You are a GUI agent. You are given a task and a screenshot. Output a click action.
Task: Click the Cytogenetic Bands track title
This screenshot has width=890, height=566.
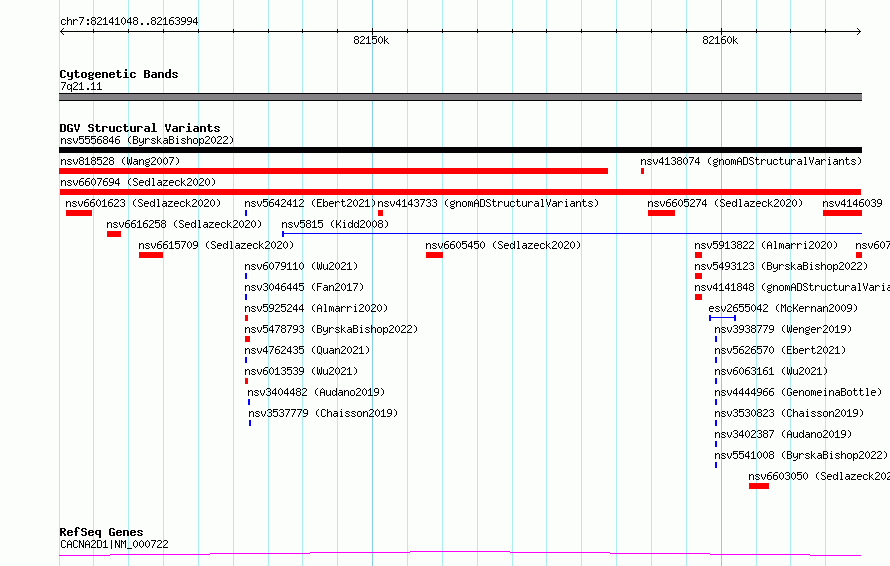(119, 74)
